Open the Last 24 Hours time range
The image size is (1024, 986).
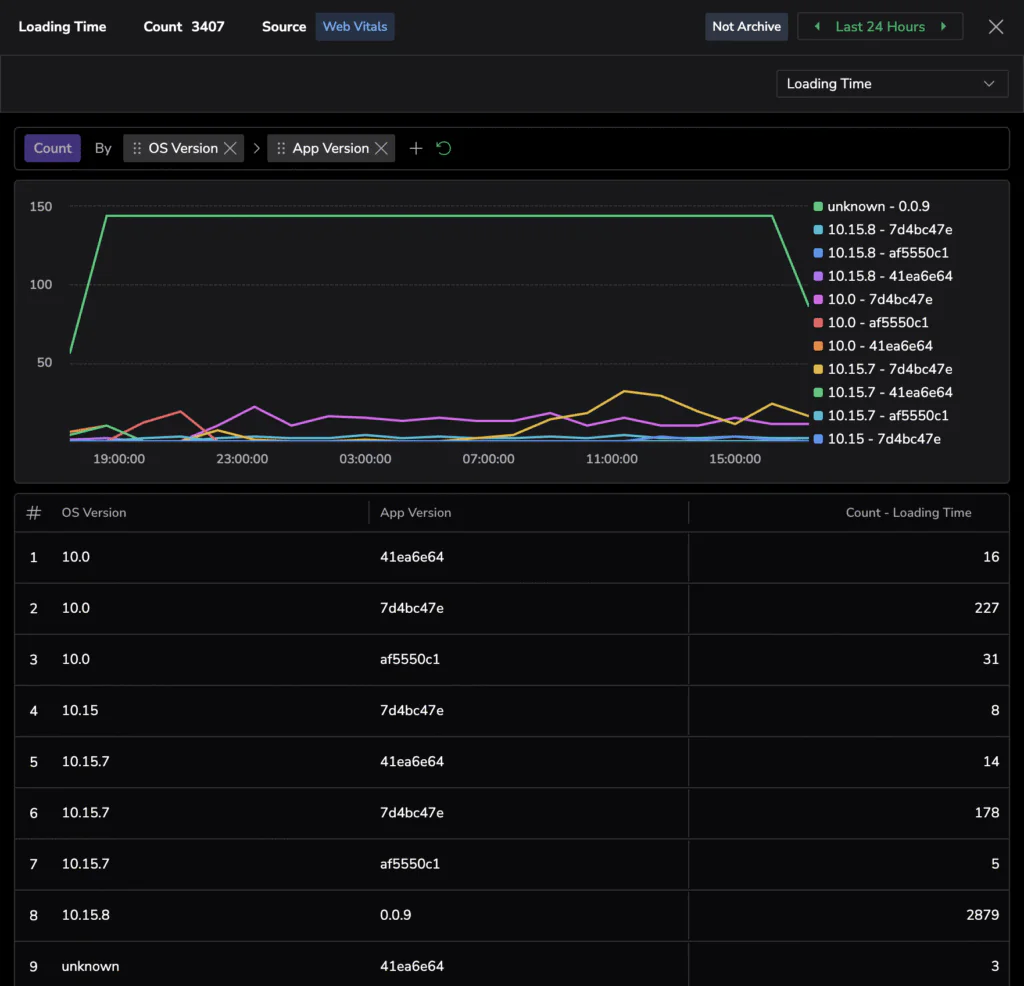880,27
